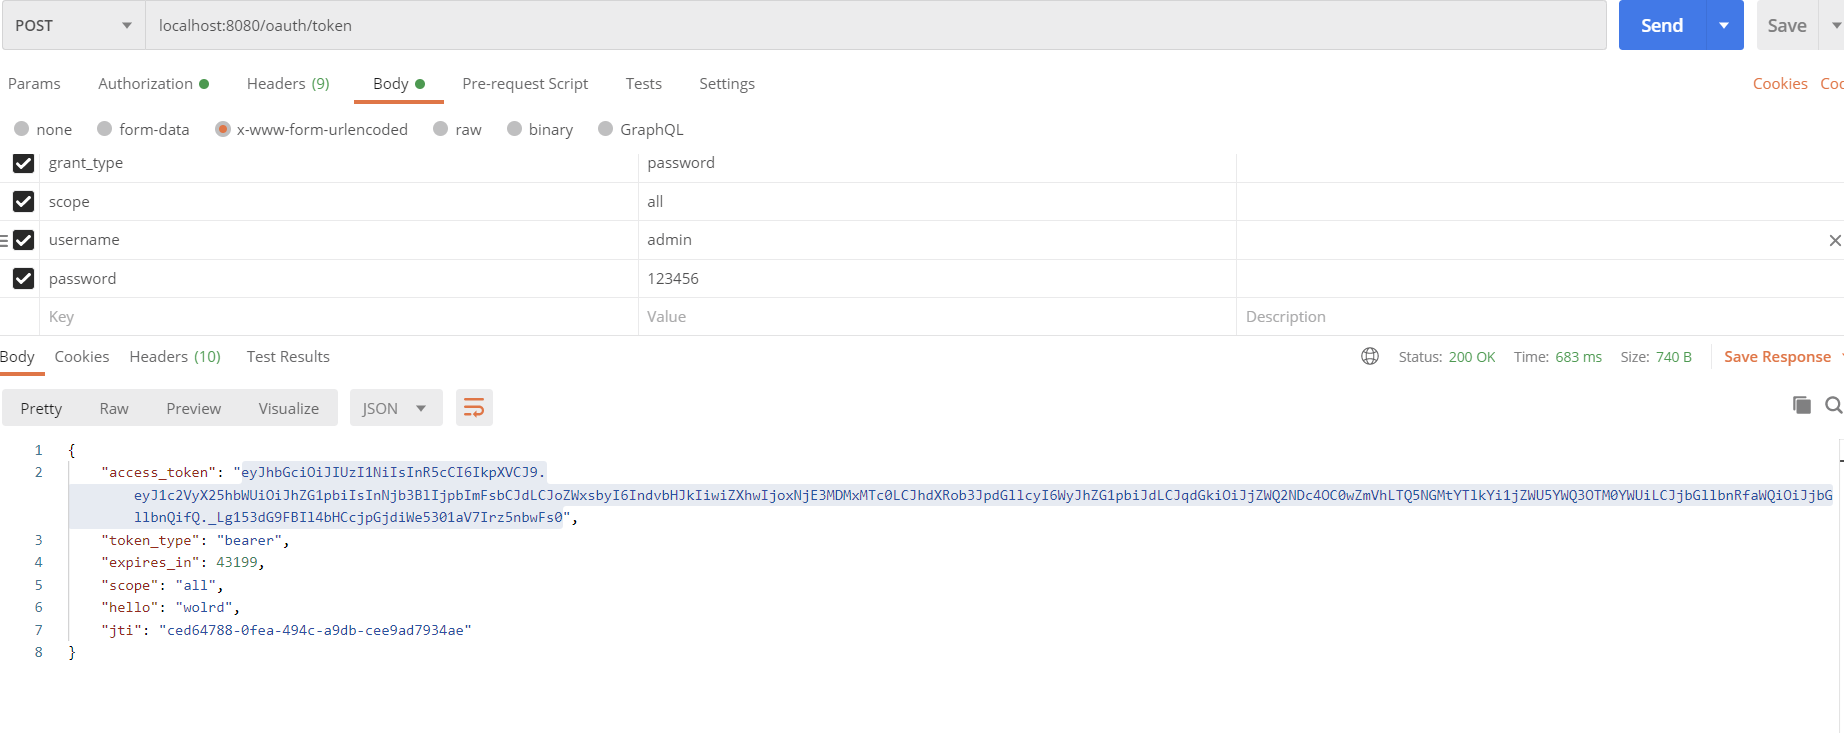Click the globe network information icon

pos(1369,357)
